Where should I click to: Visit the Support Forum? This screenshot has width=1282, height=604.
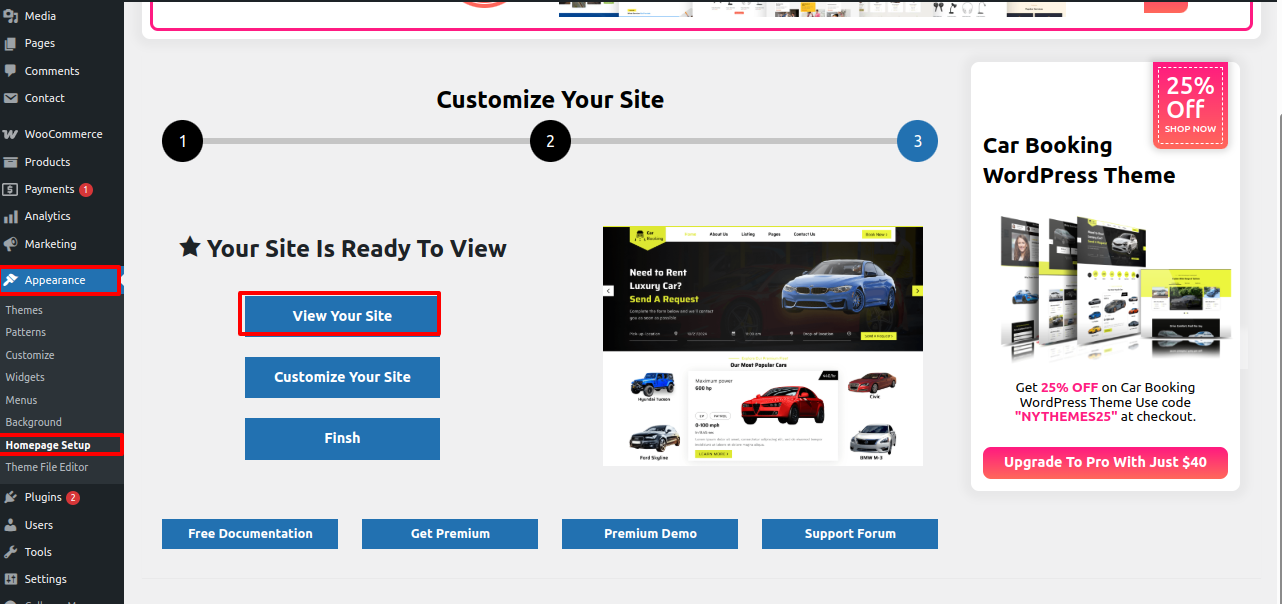(x=850, y=534)
